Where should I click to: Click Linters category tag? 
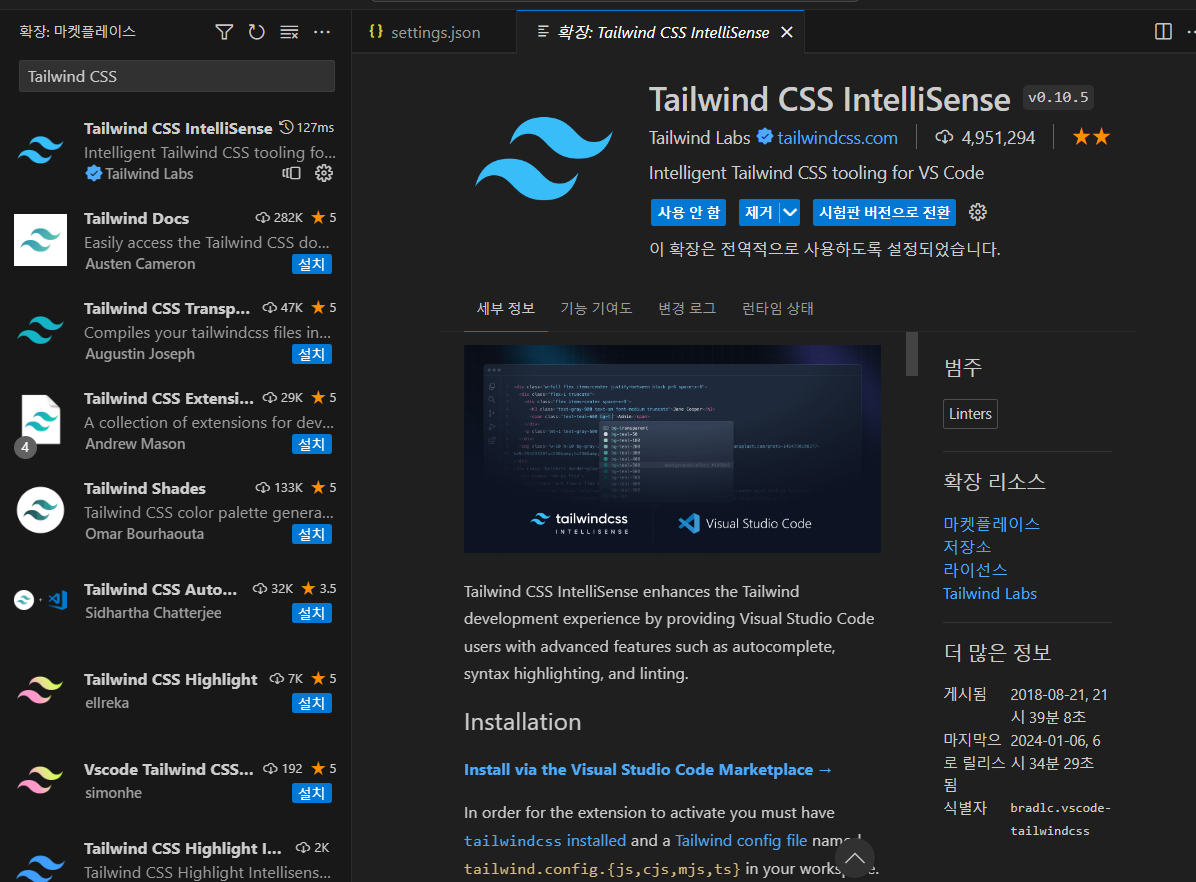coord(970,414)
